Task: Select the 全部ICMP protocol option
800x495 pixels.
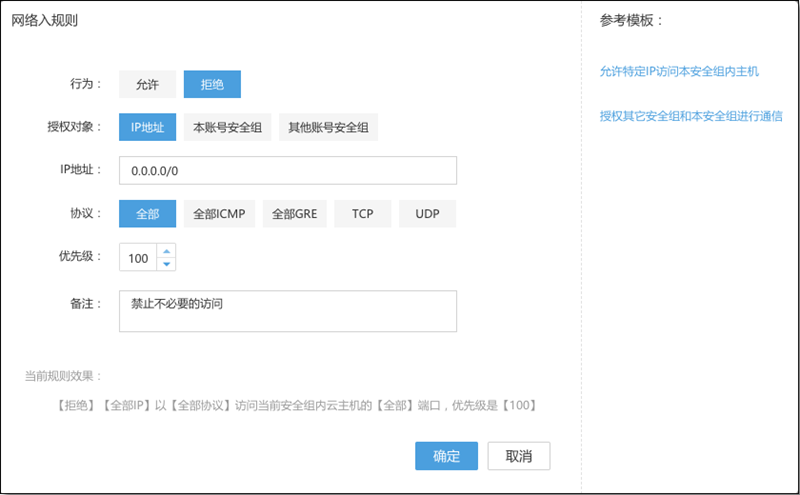Action: pos(219,214)
